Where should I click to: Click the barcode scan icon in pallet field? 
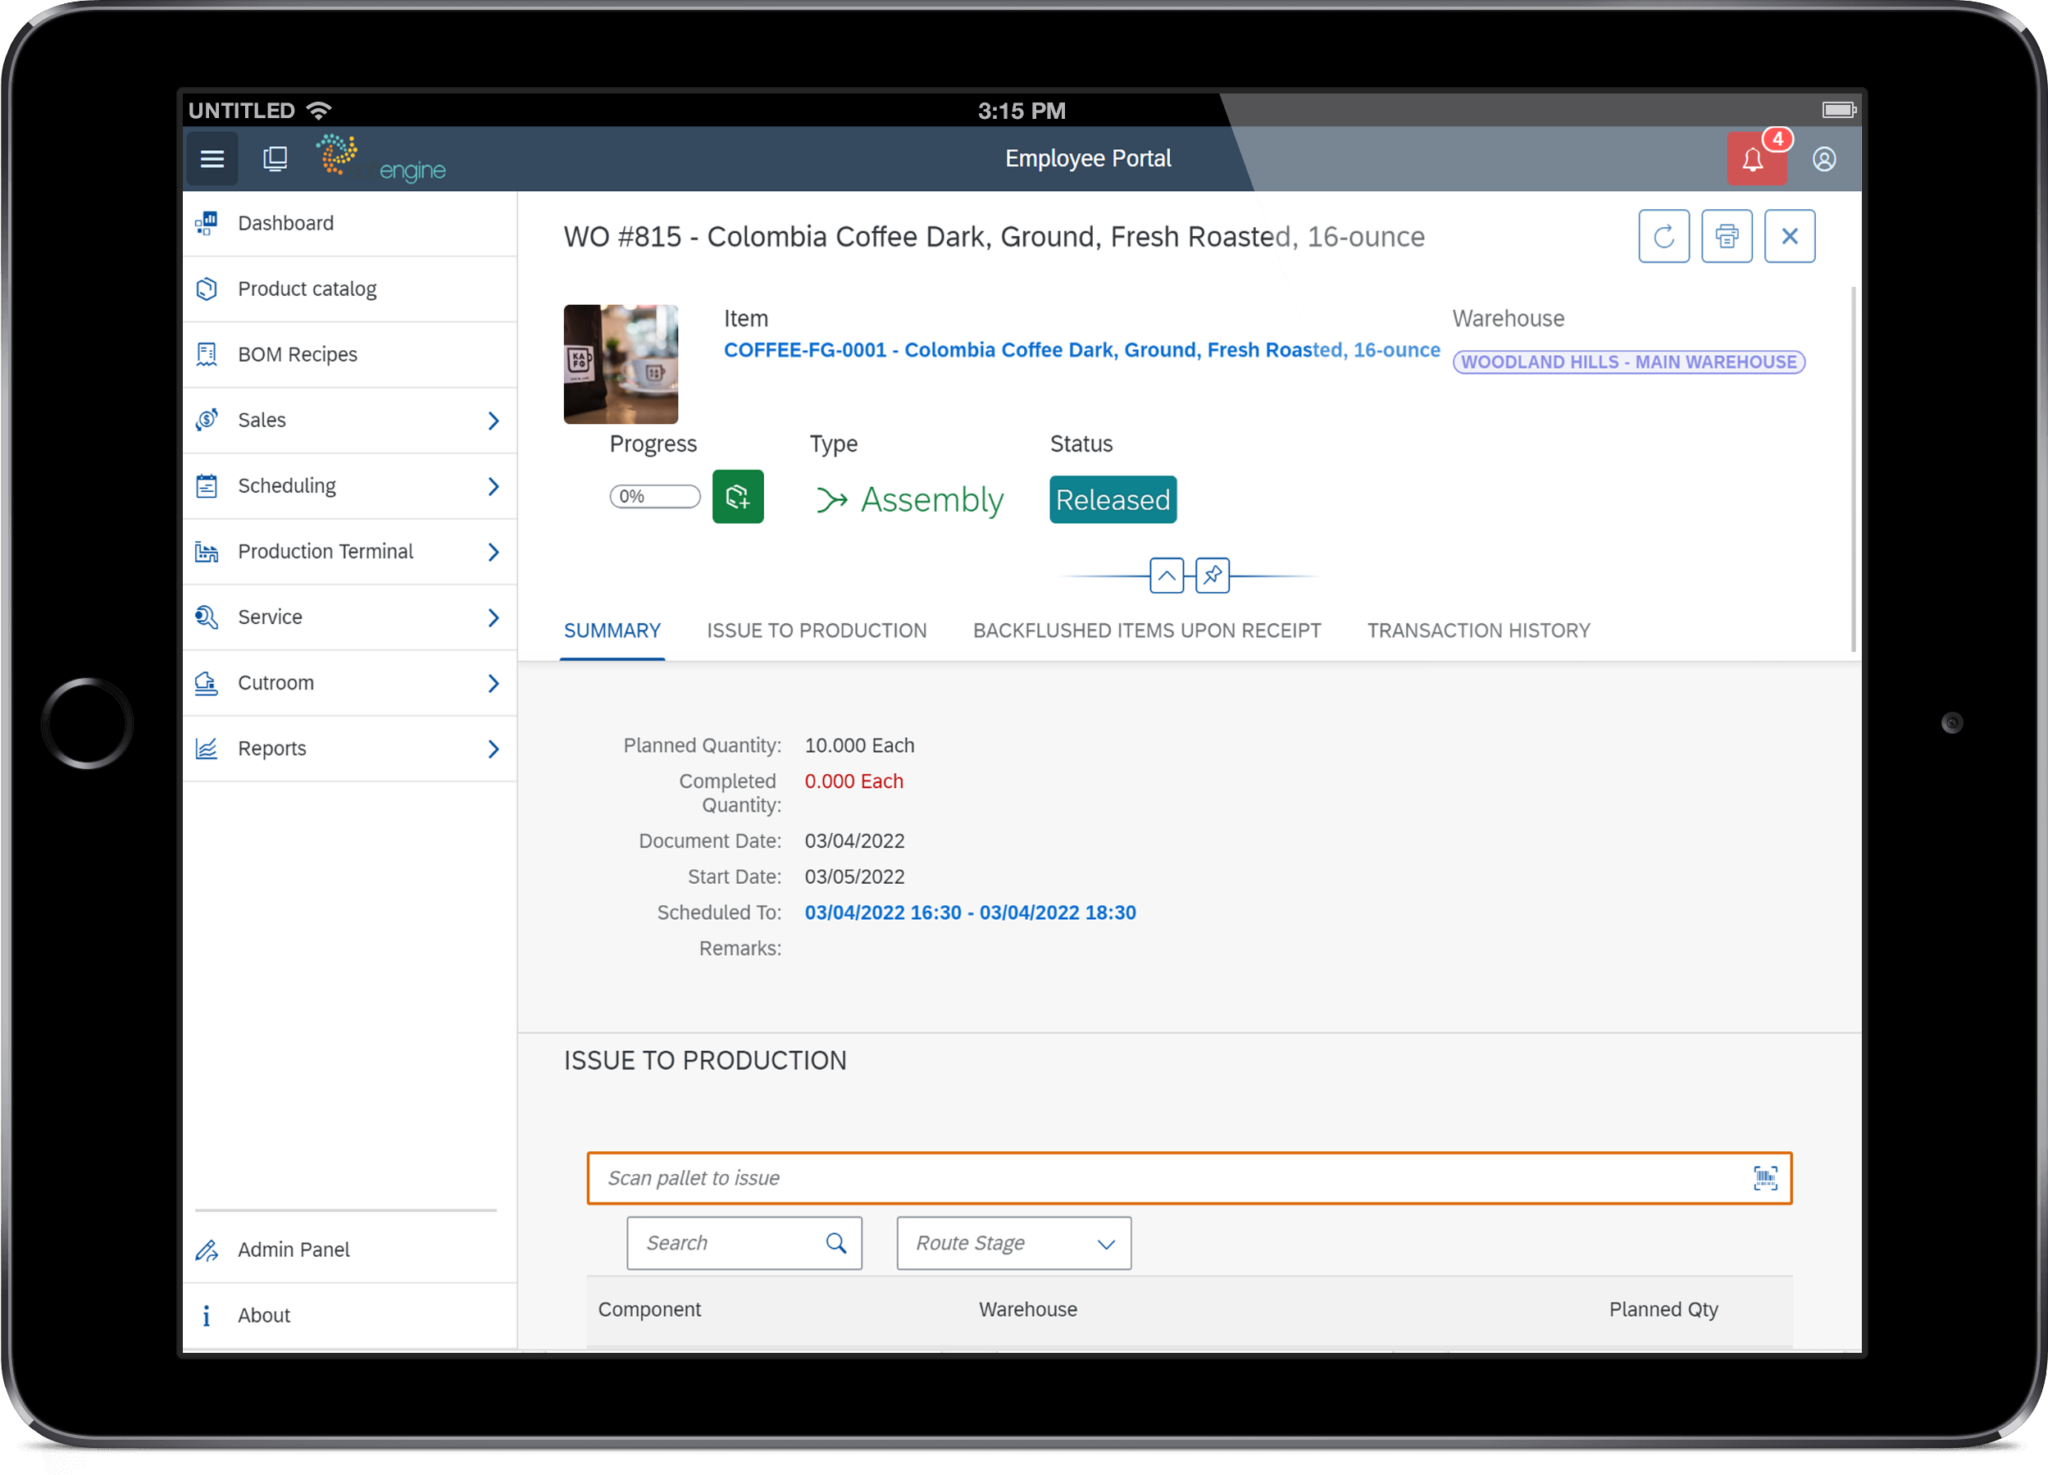point(1766,1178)
